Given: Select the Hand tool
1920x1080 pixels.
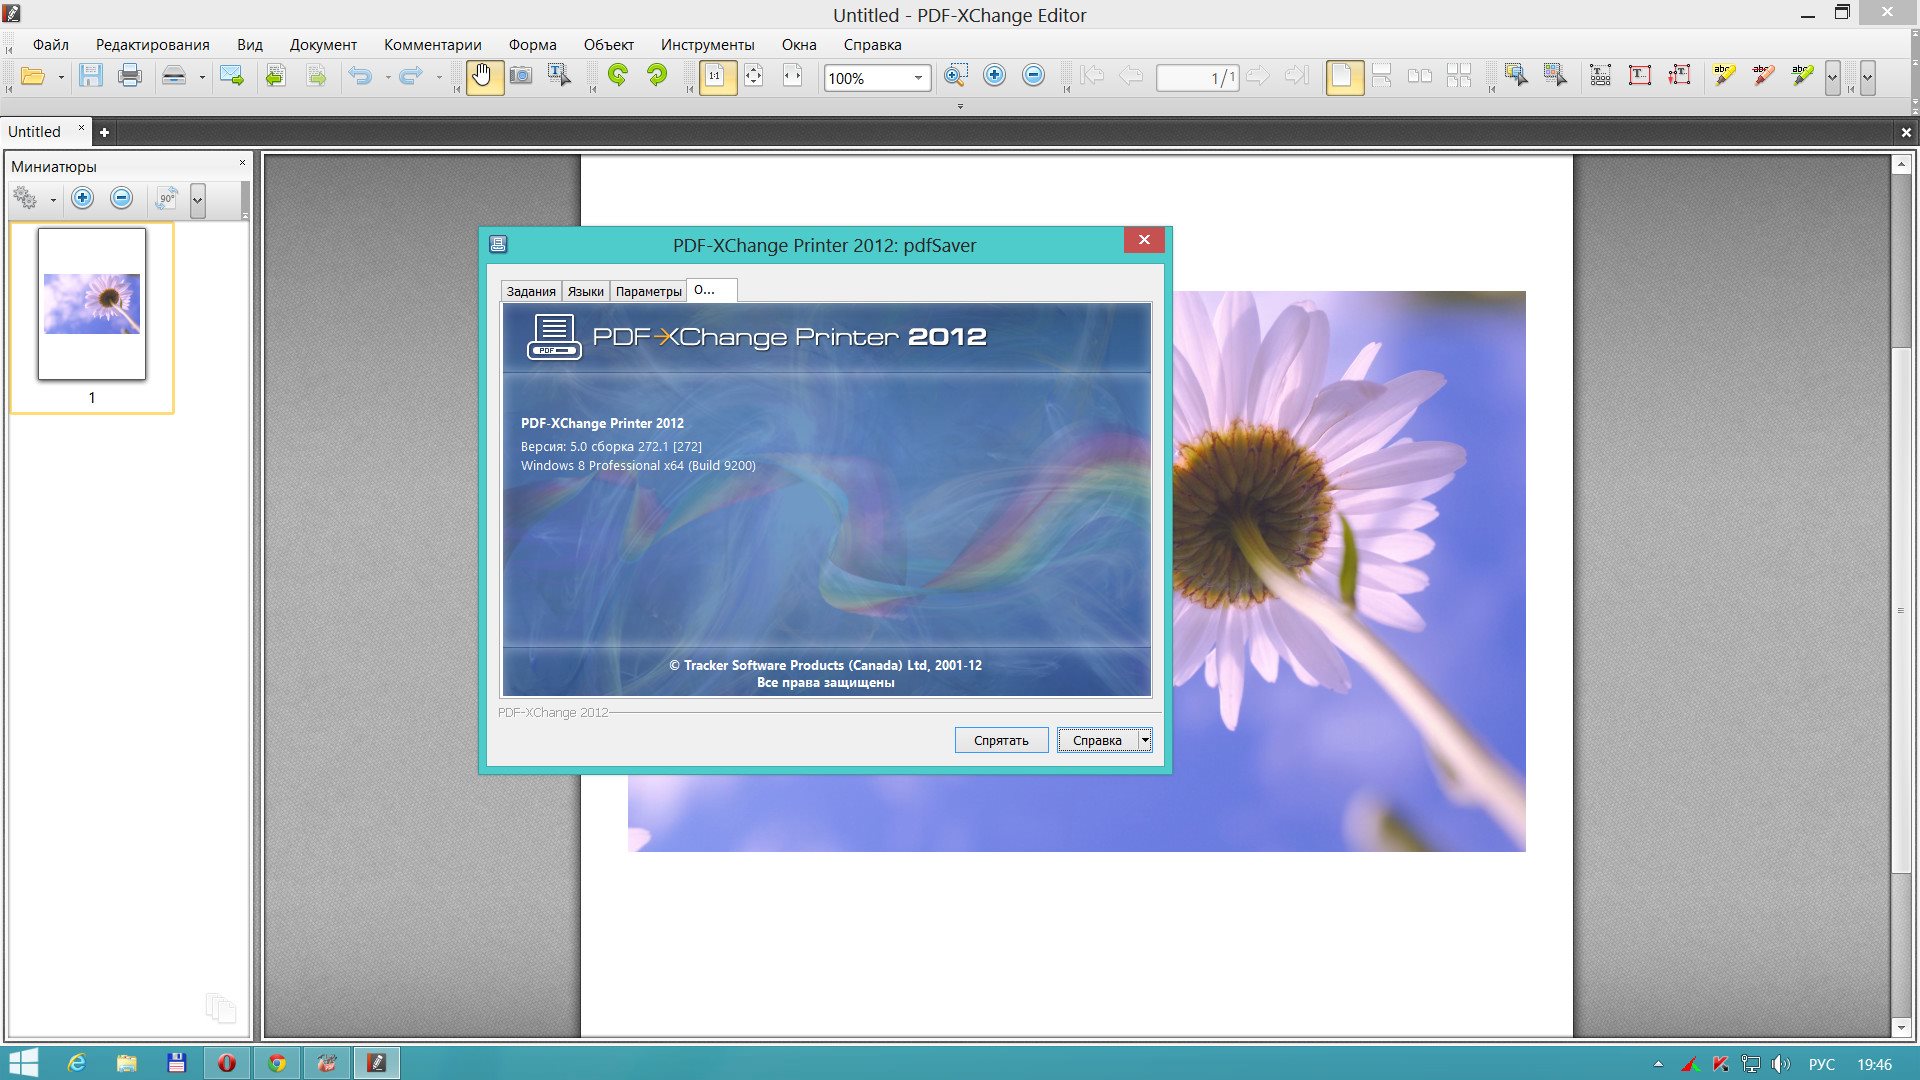Looking at the screenshot, I should click(483, 76).
